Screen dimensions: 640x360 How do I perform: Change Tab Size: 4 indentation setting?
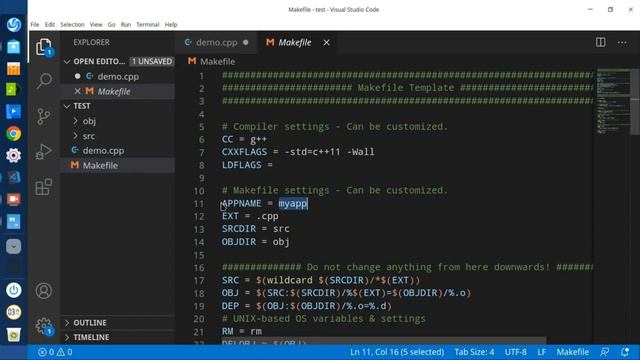click(474, 352)
